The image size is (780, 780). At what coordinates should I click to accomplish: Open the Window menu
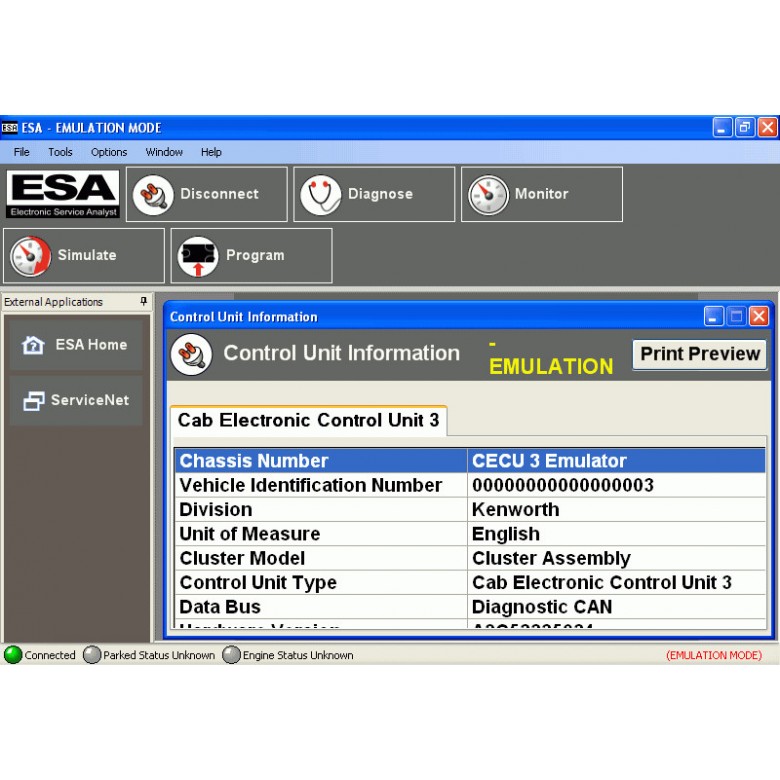click(x=164, y=152)
